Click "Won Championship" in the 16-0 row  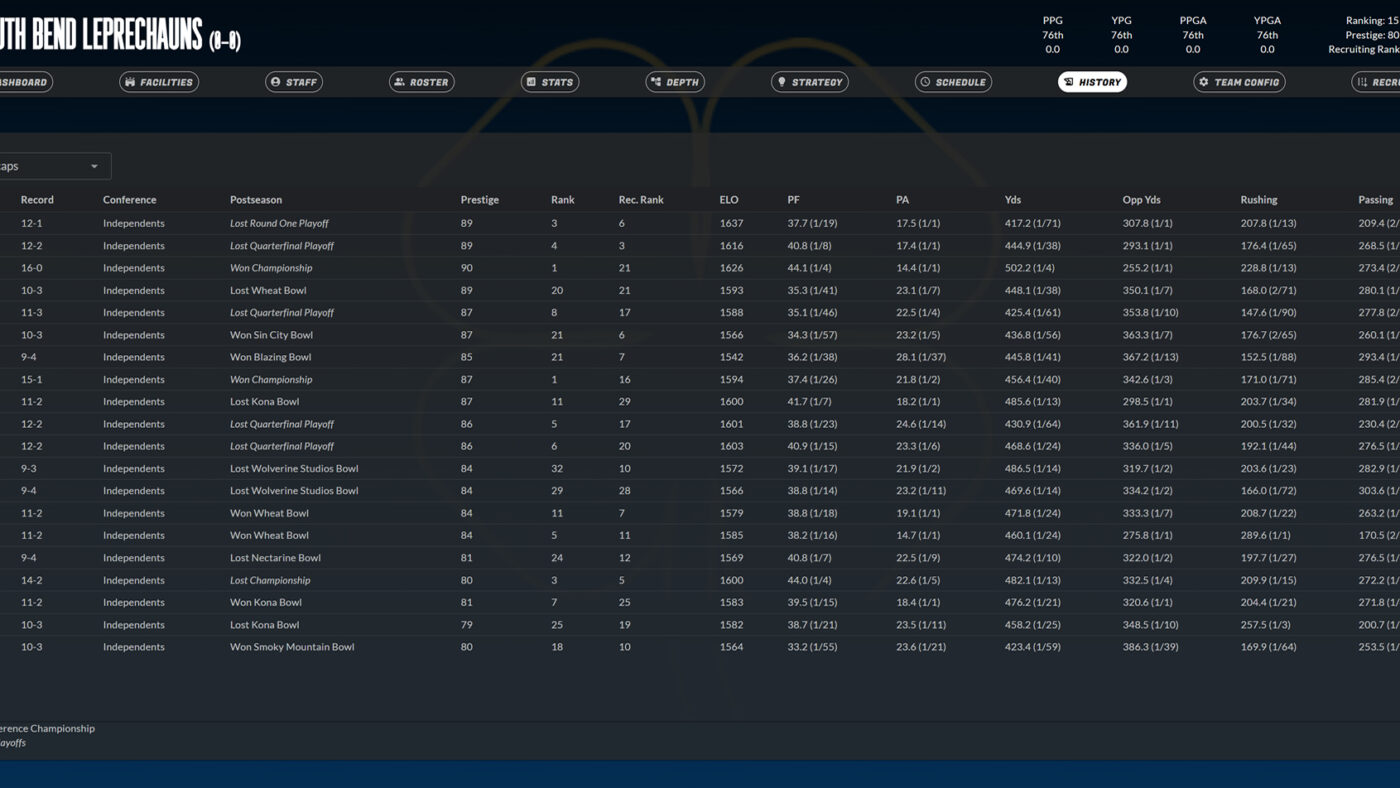271,268
